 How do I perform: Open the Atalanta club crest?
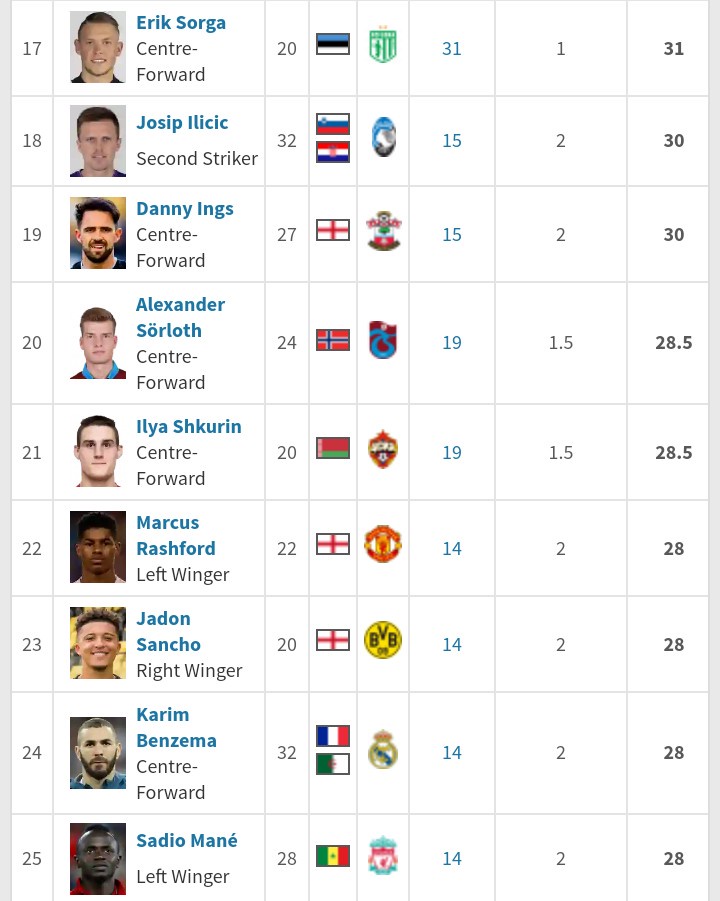[x=383, y=139]
